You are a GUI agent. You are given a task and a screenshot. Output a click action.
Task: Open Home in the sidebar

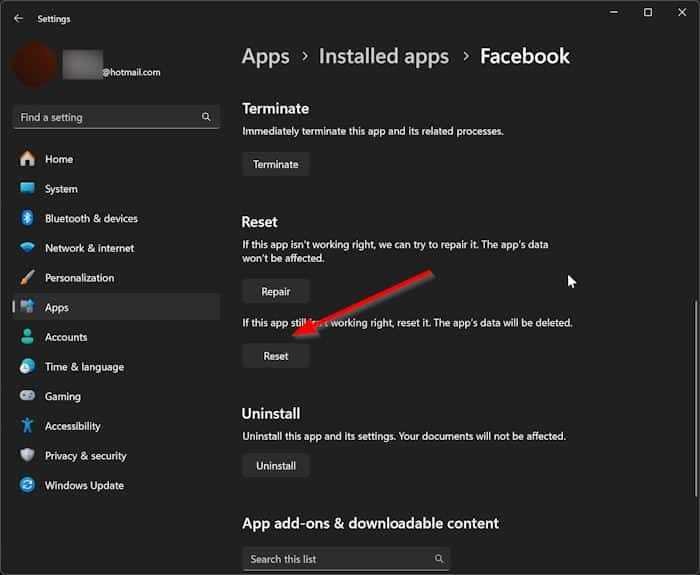(116, 159)
